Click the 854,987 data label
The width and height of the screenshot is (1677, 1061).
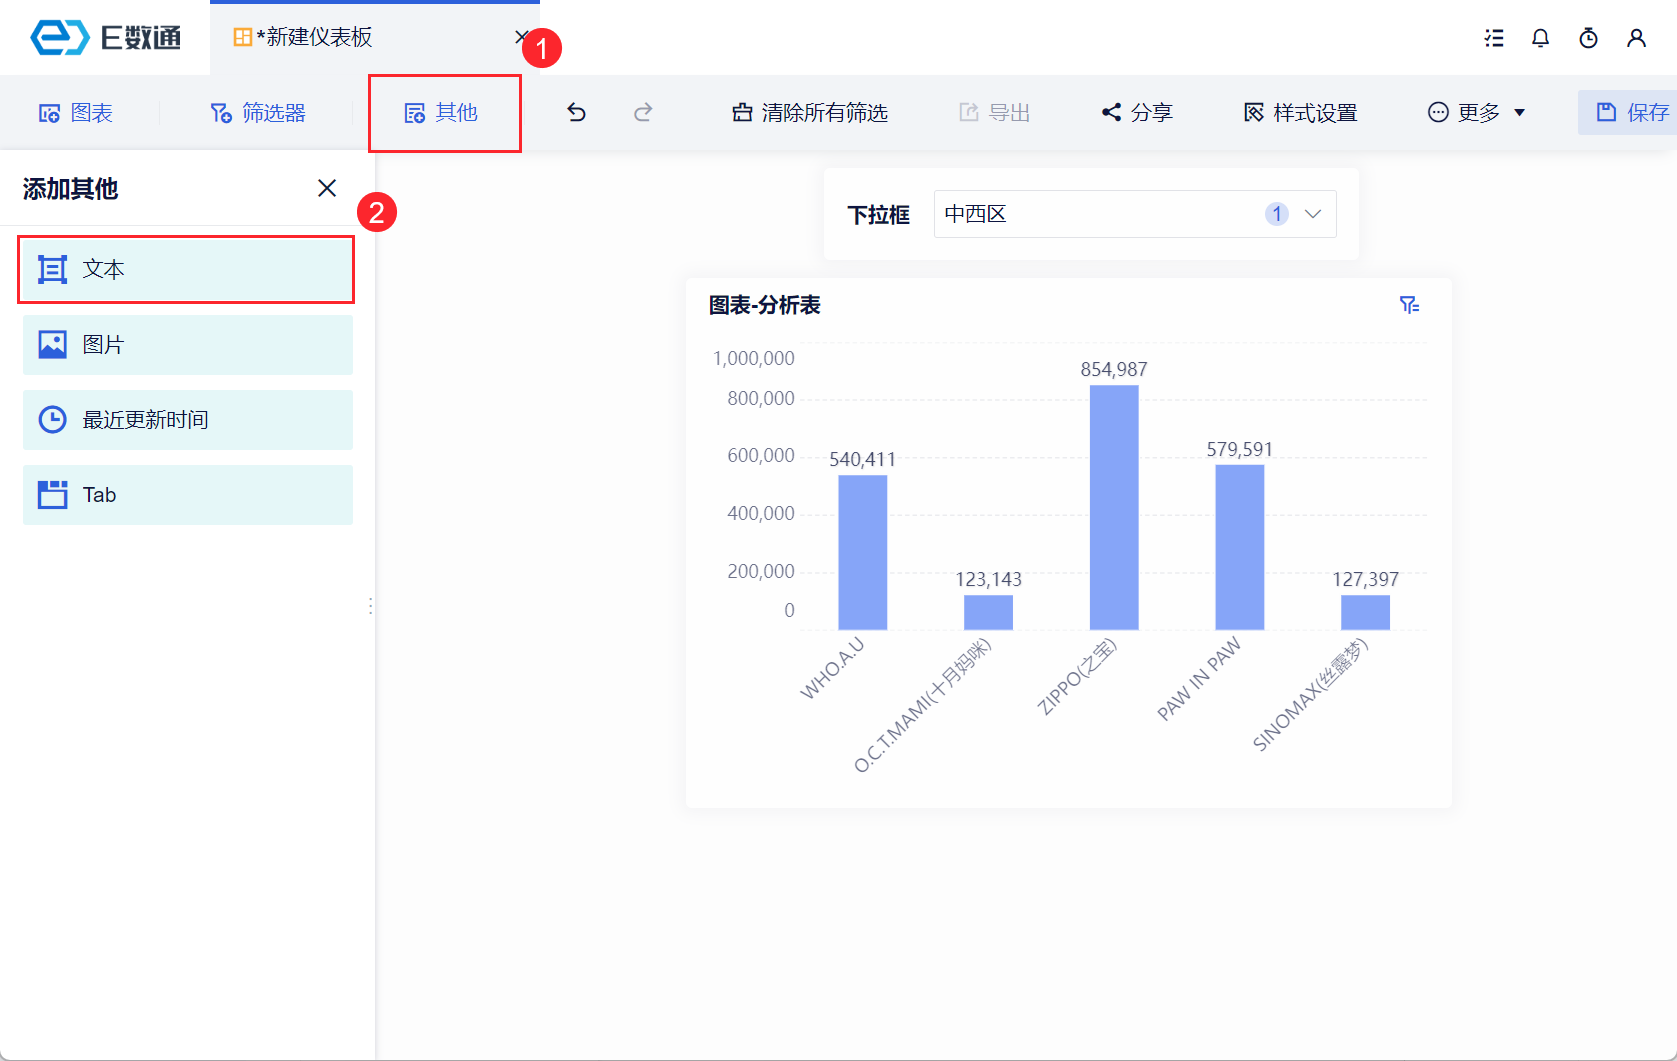1114,369
